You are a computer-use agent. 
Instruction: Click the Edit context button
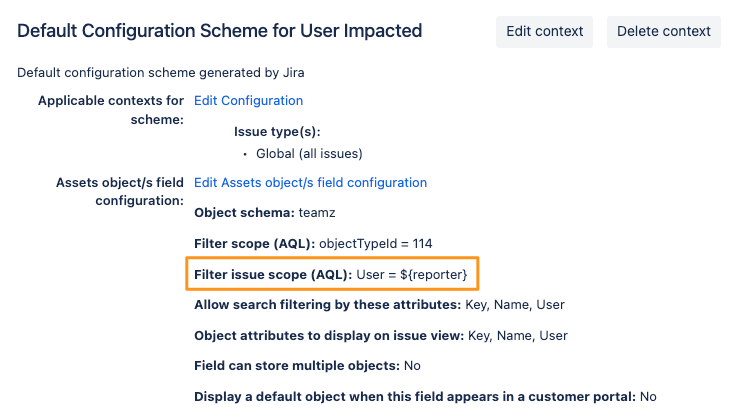pos(544,31)
